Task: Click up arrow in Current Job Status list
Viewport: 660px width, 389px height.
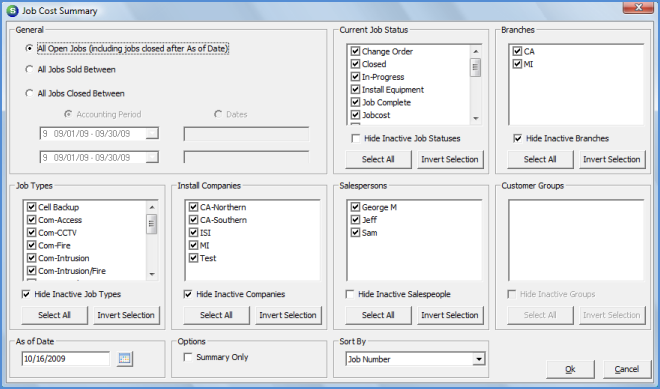Action: [476, 51]
